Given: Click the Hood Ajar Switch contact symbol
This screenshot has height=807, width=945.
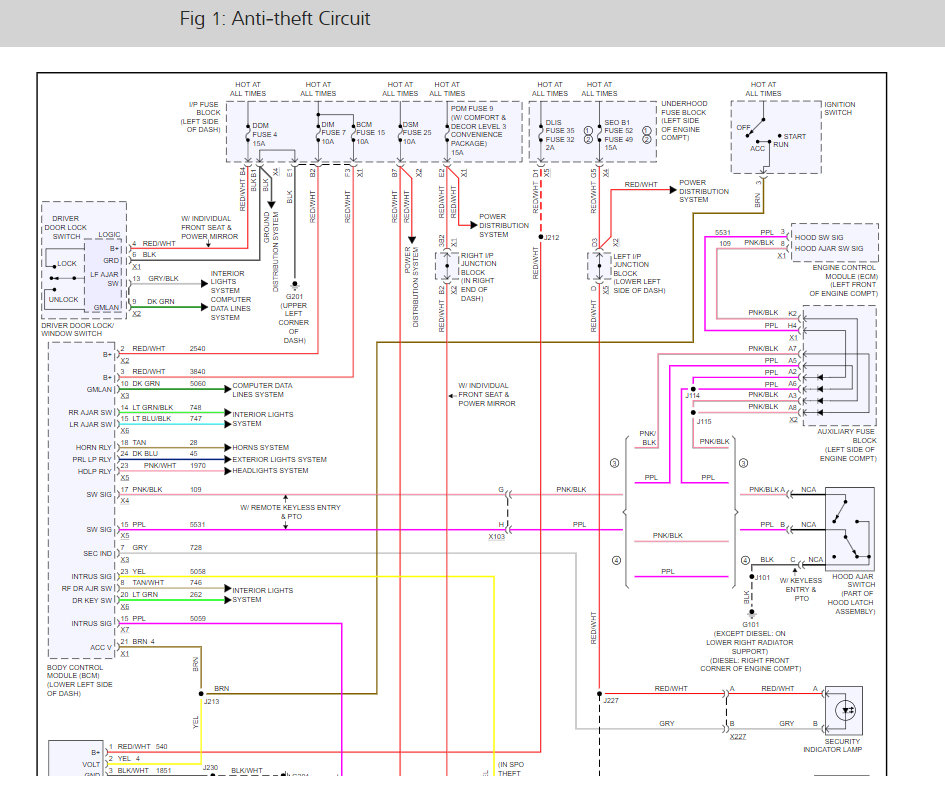Looking at the screenshot, I should coord(850,529).
